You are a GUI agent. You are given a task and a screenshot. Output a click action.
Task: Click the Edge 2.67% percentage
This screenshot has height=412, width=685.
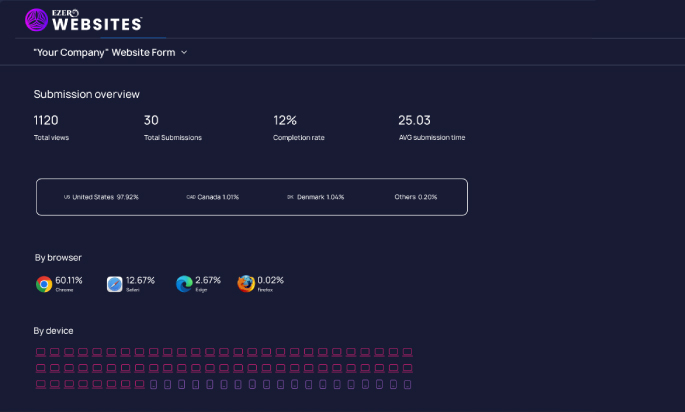click(x=208, y=280)
